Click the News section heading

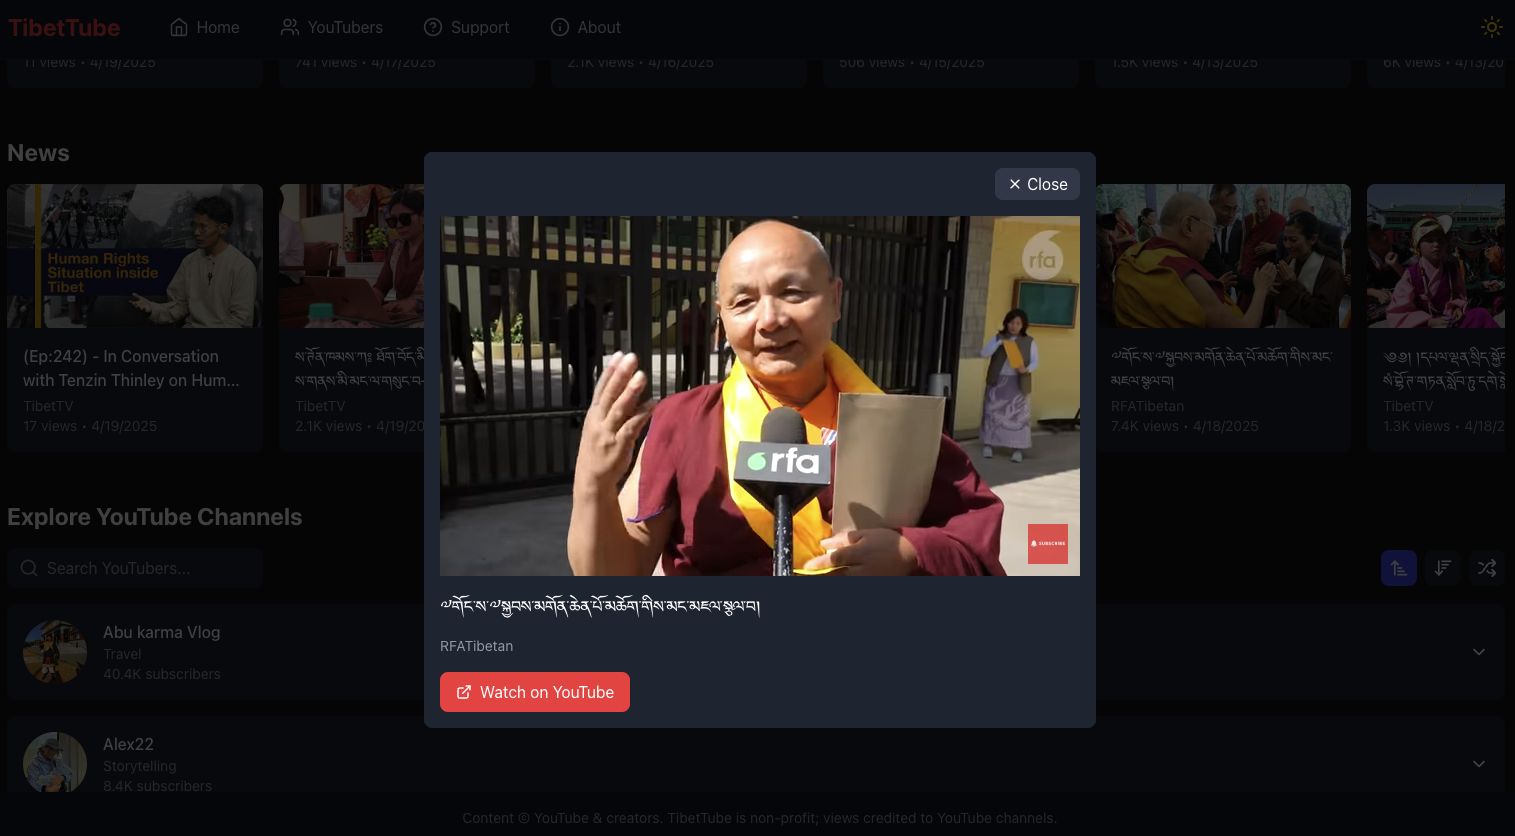coord(38,153)
